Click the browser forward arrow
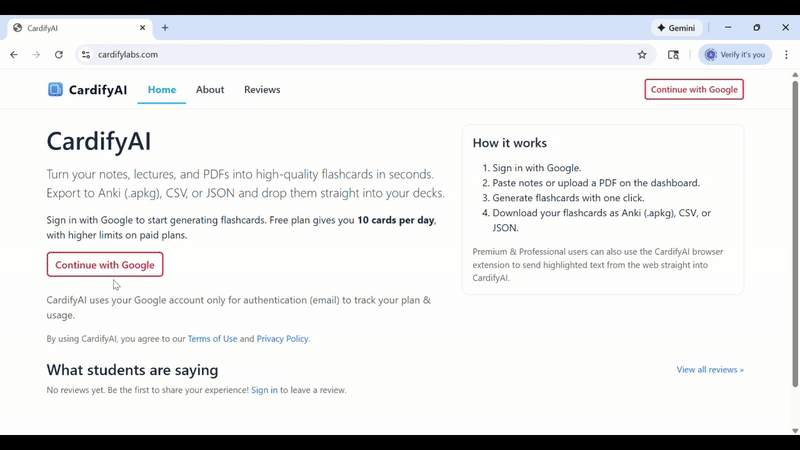Viewport: 800px width, 450px height. 36,55
